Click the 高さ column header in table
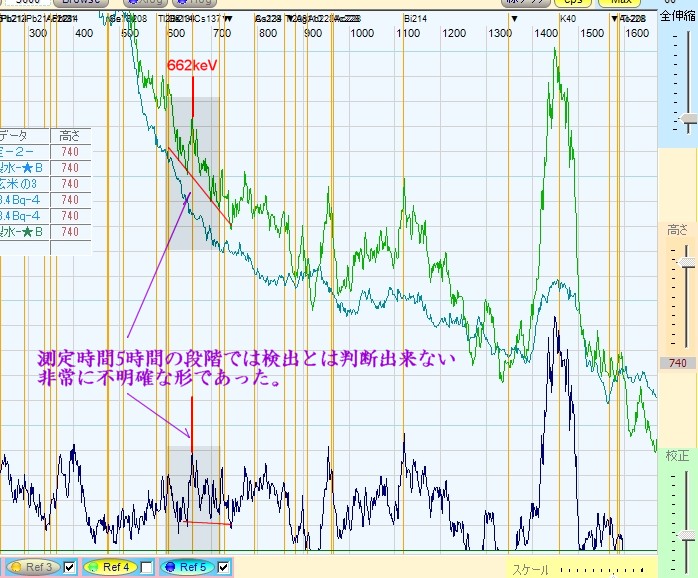This screenshot has height=578, width=698. coord(70,136)
